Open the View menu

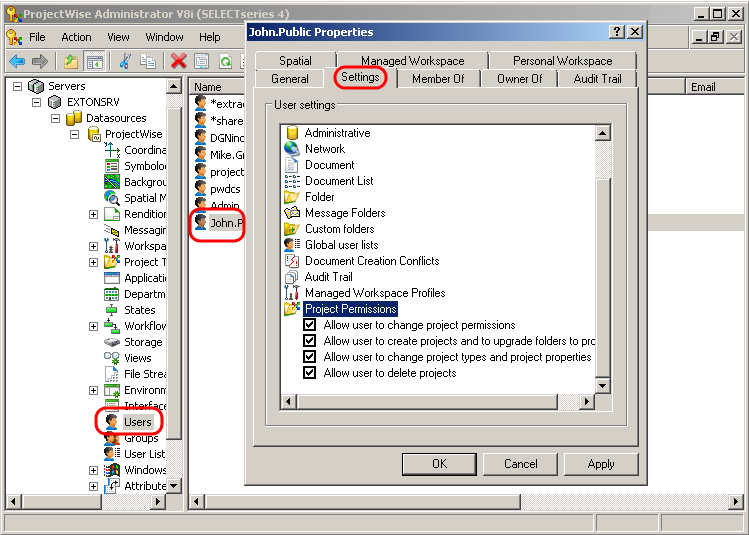point(118,37)
